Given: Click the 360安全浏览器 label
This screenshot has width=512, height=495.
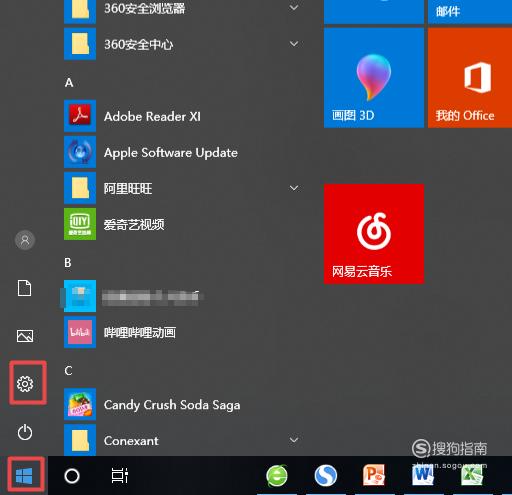Looking at the screenshot, I should pos(145,8).
